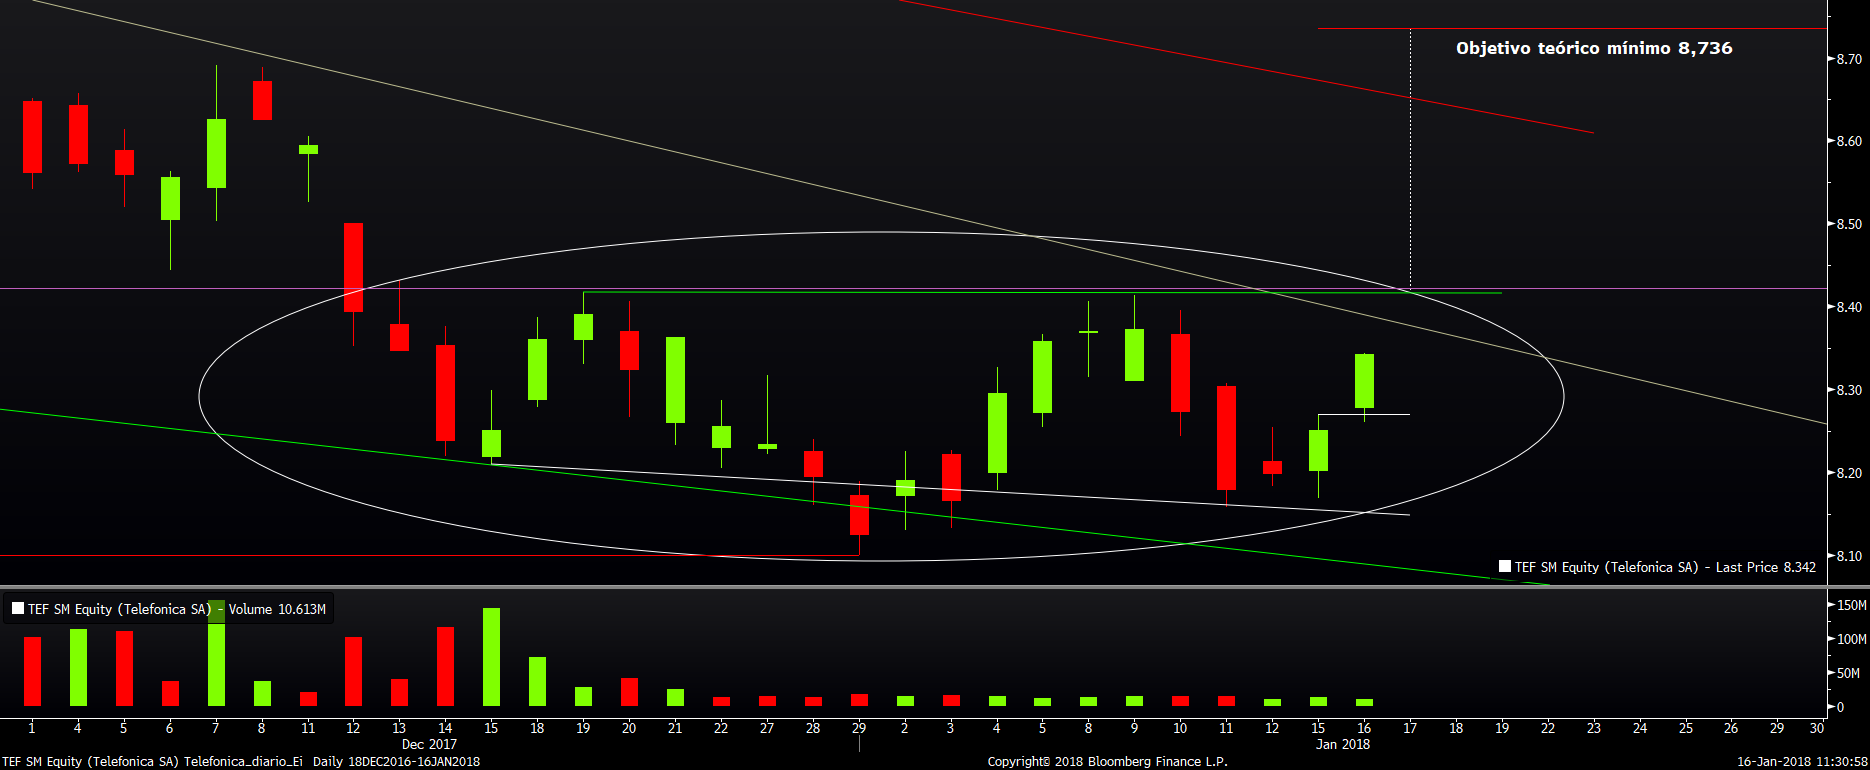
Task: Click the 'Daily 18DEC2016-16JAN2018' date range text
Action: [396, 762]
